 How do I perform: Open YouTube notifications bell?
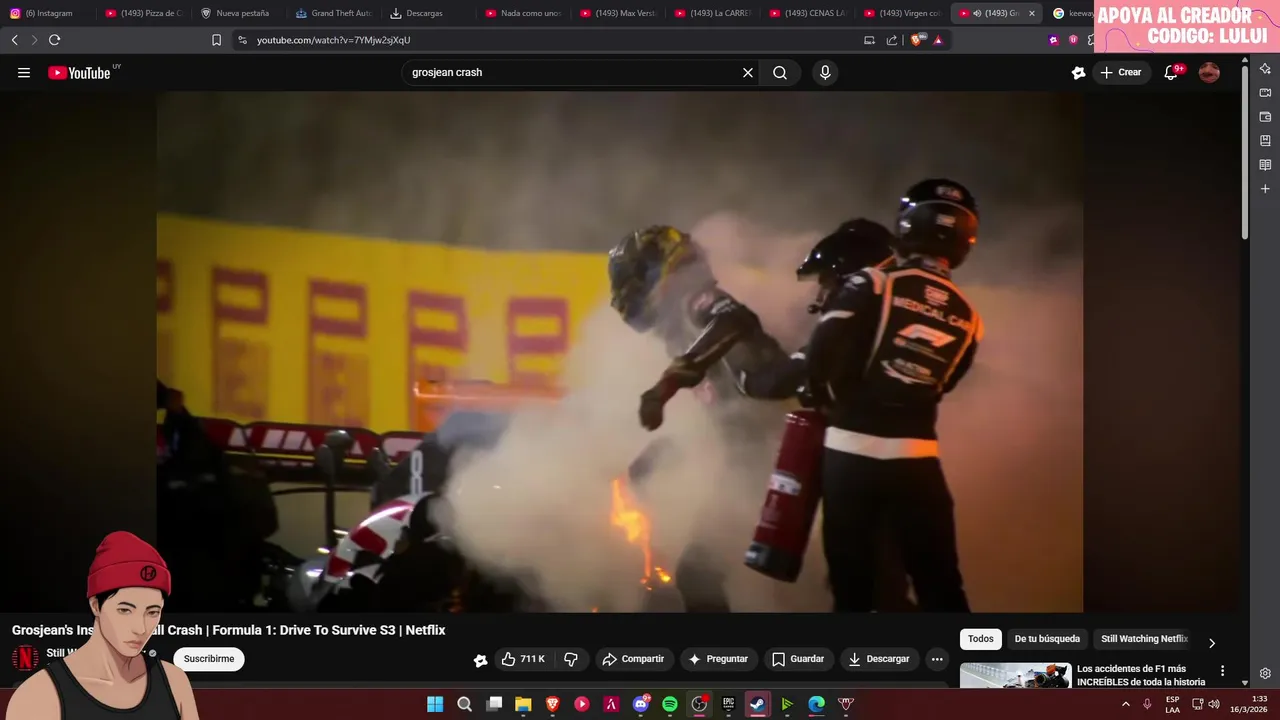click(x=1171, y=72)
